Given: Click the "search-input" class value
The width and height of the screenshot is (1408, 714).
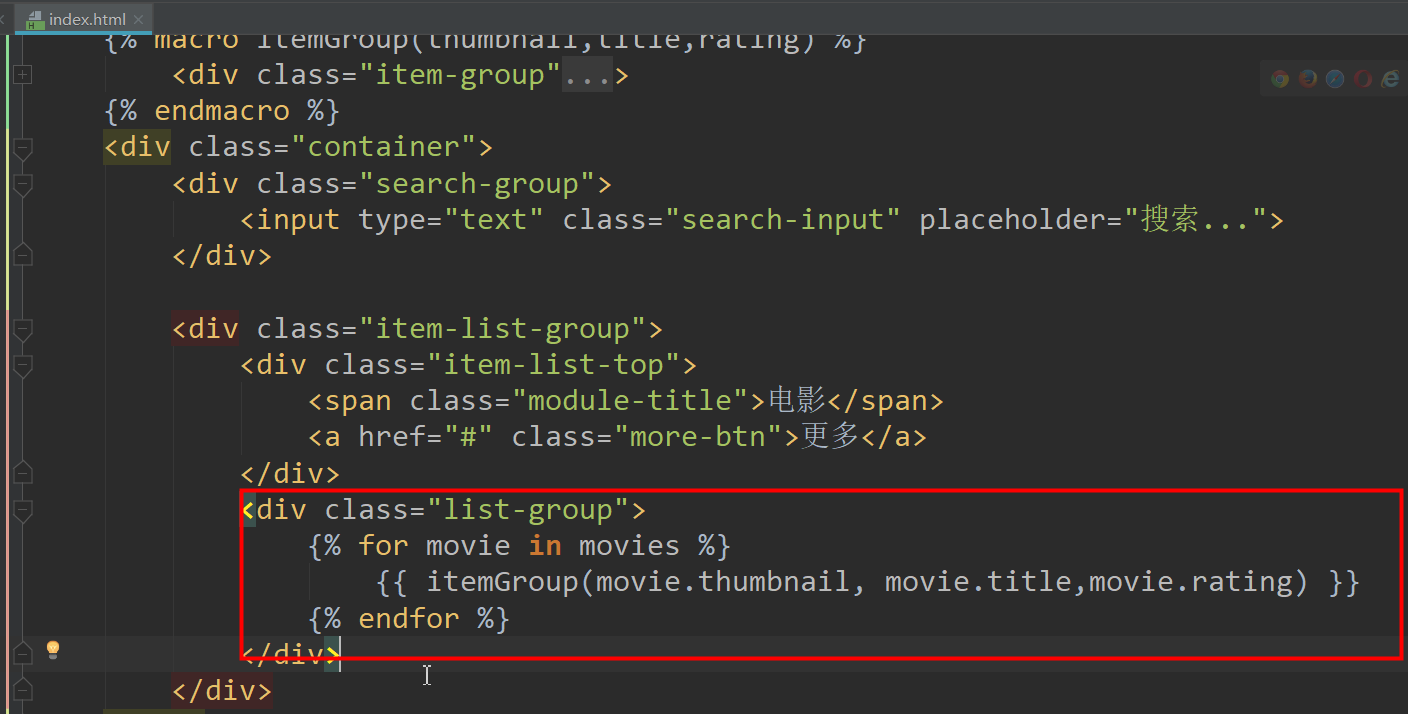Looking at the screenshot, I should point(783,219).
